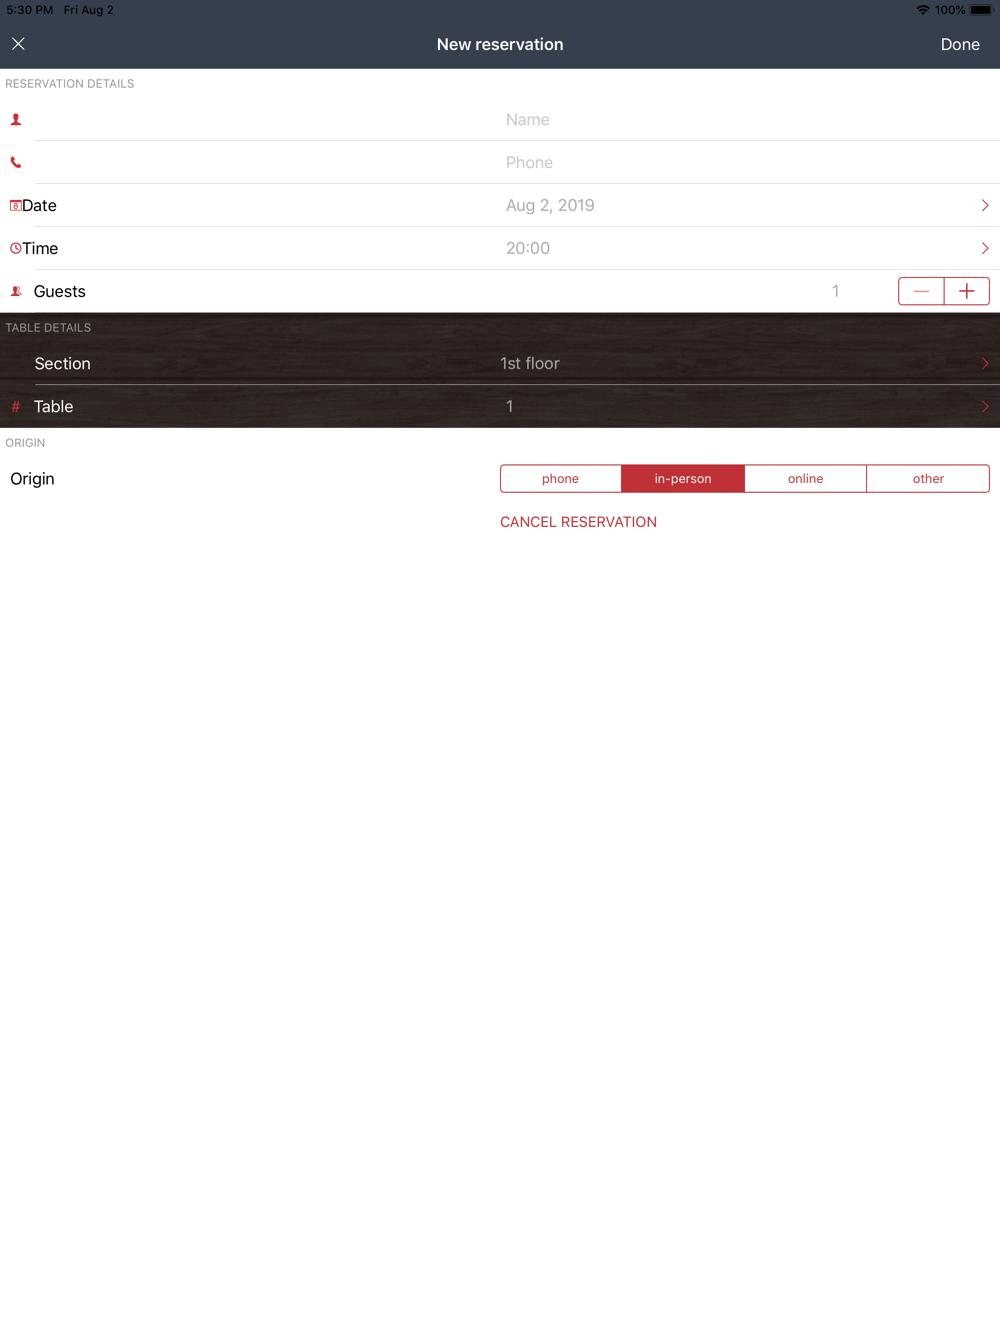Click the person icon beside Name
The image size is (1000, 1334).
(16, 119)
